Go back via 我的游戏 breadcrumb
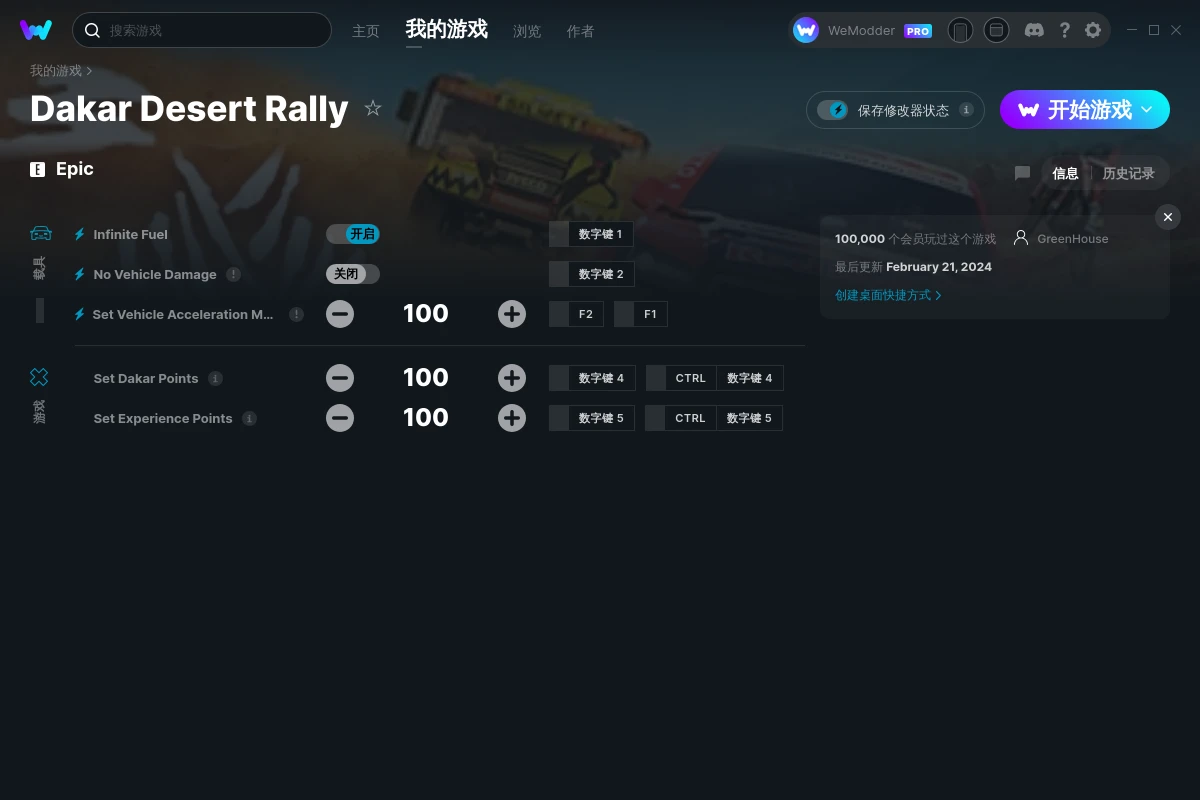Image resolution: width=1200 pixels, height=800 pixels. pyautogui.click(x=56, y=71)
